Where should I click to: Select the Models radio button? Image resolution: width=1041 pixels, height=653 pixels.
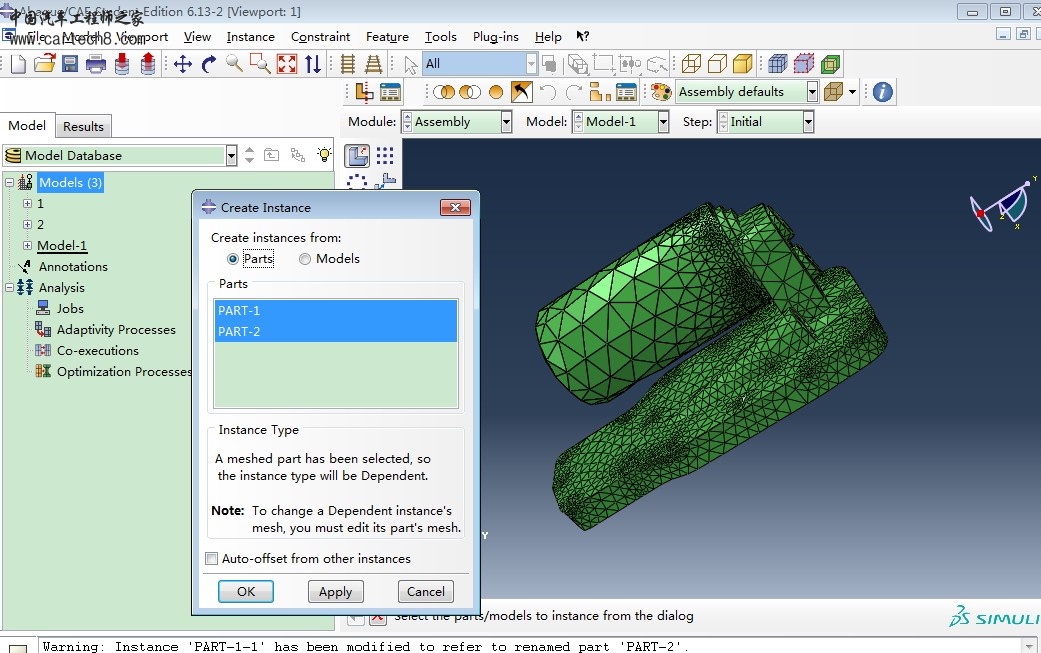click(x=305, y=259)
